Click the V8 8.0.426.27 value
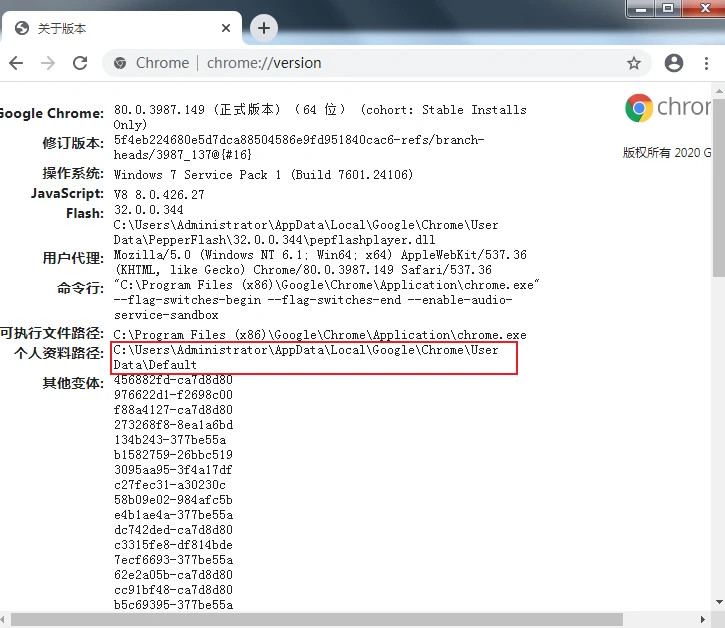 pyautogui.click(x=159, y=195)
